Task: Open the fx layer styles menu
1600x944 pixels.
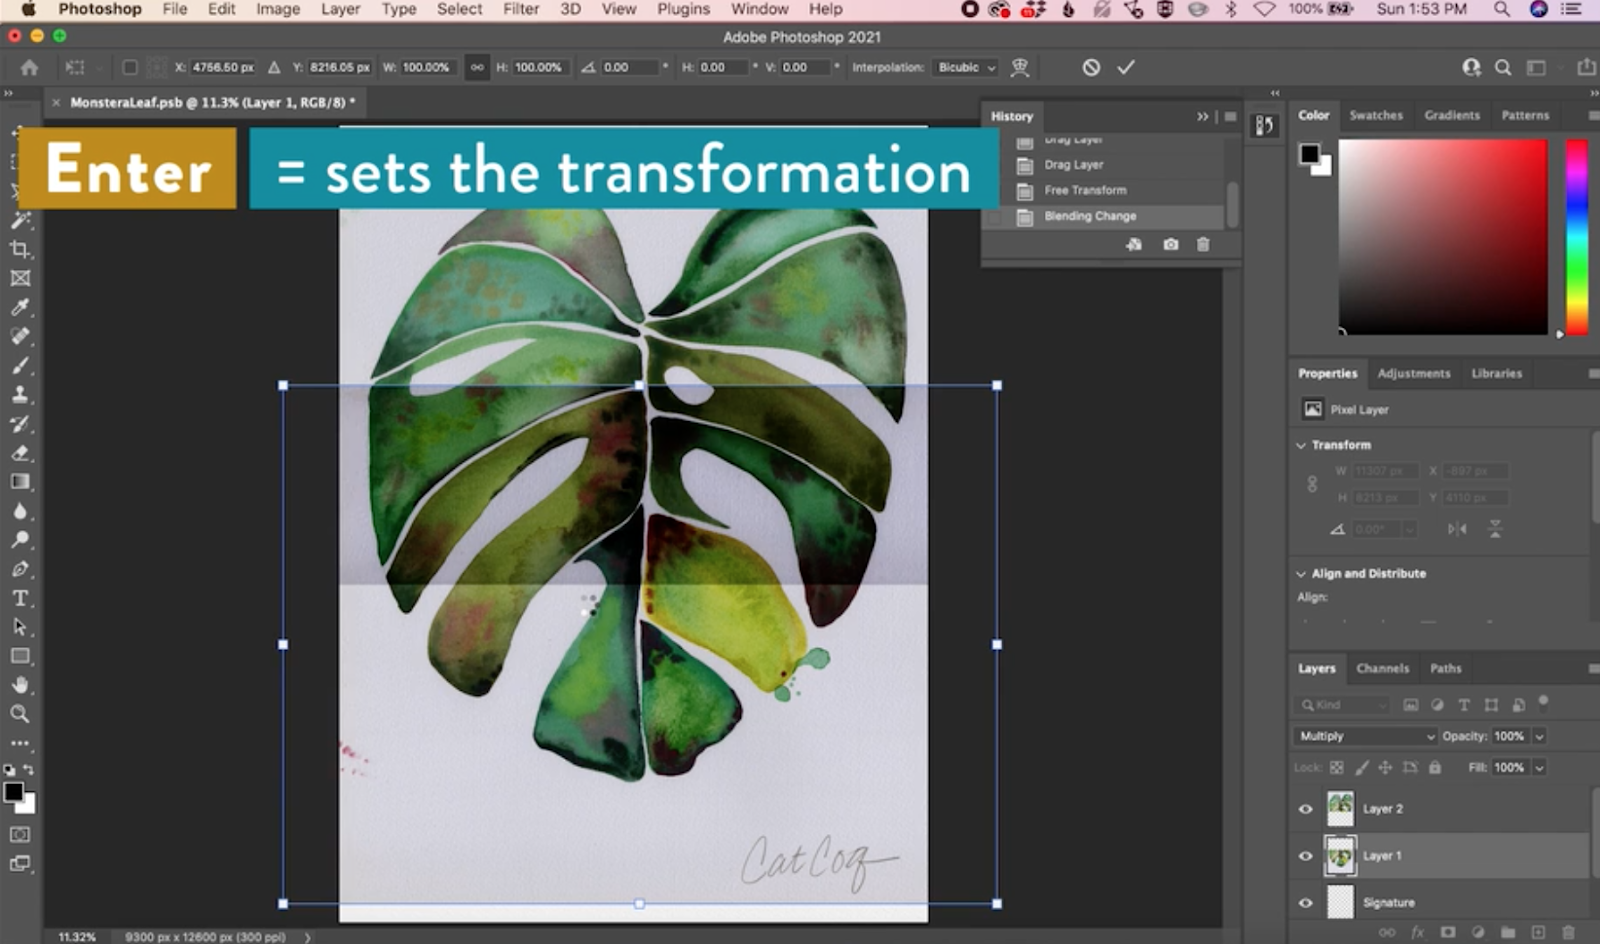Action: pyautogui.click(x=1419, y=932)
